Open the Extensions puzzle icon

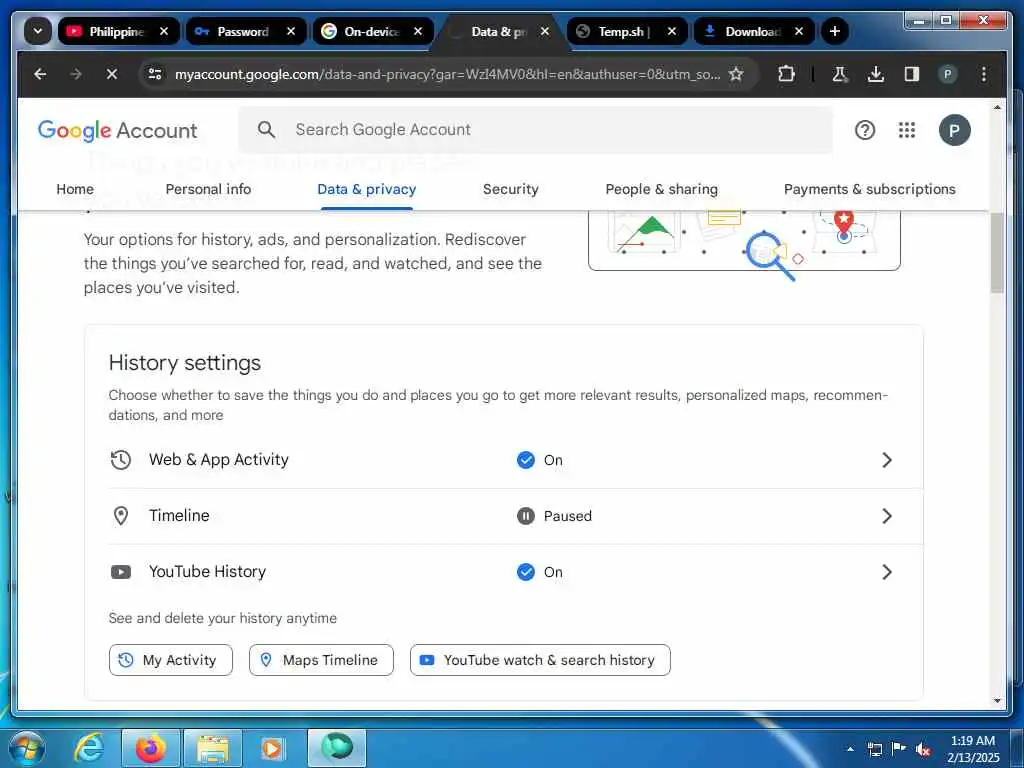(x=787, y=74)
